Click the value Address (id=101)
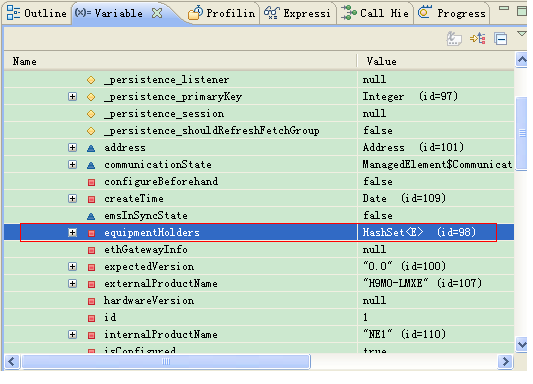Image resolution: width=533 pixels, height=384 pixels. 413,147
